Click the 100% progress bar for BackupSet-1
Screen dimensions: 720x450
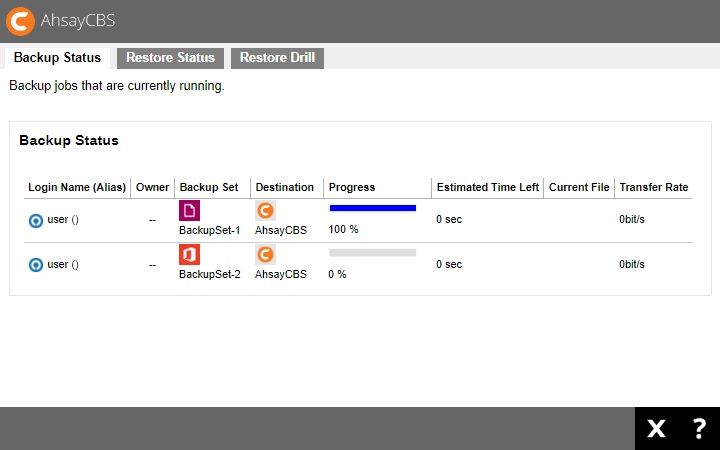(x=372, y=208)
